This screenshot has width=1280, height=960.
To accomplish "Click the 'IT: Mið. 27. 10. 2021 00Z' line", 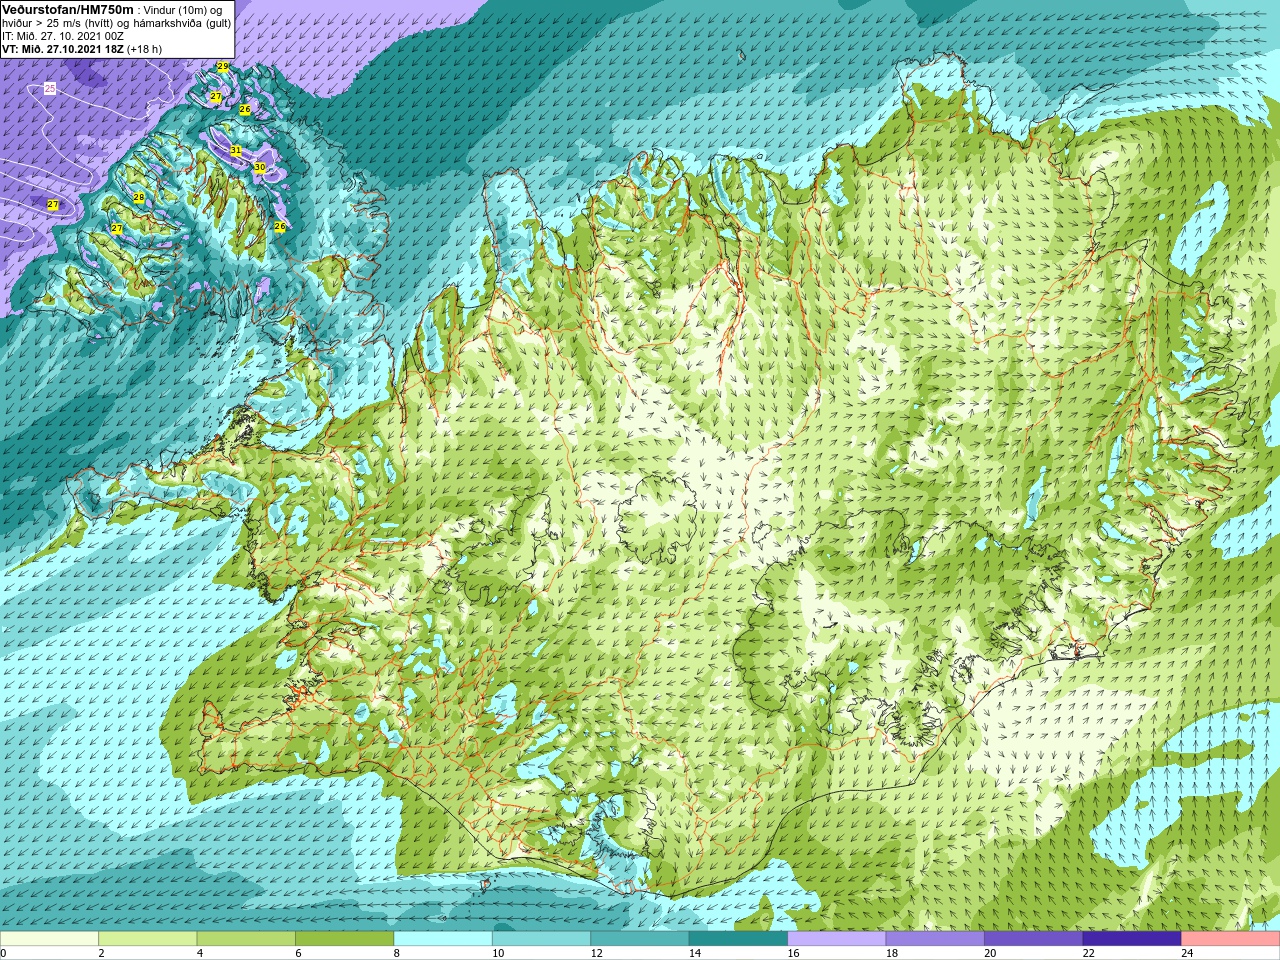I will [x=63, y=36].
